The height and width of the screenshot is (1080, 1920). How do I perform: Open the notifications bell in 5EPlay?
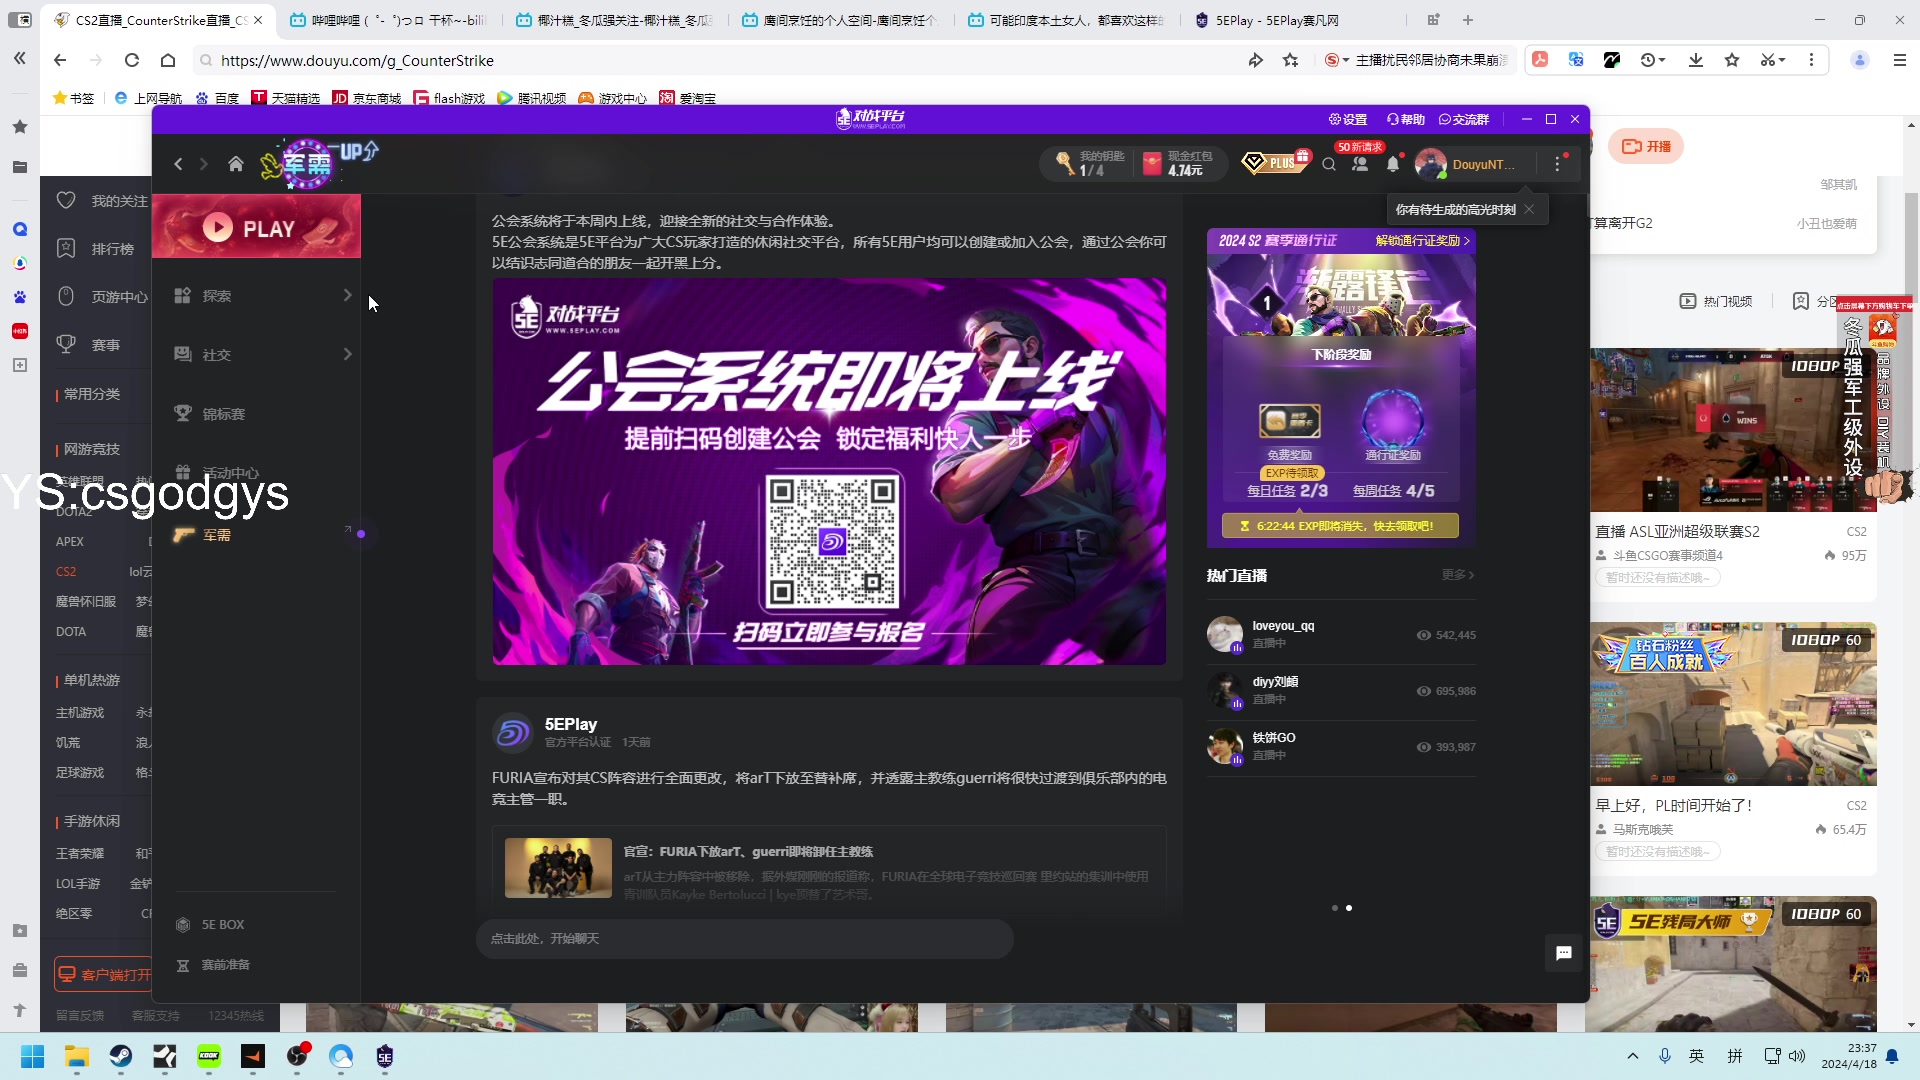pyautogui.click(x=1393, y=164)
